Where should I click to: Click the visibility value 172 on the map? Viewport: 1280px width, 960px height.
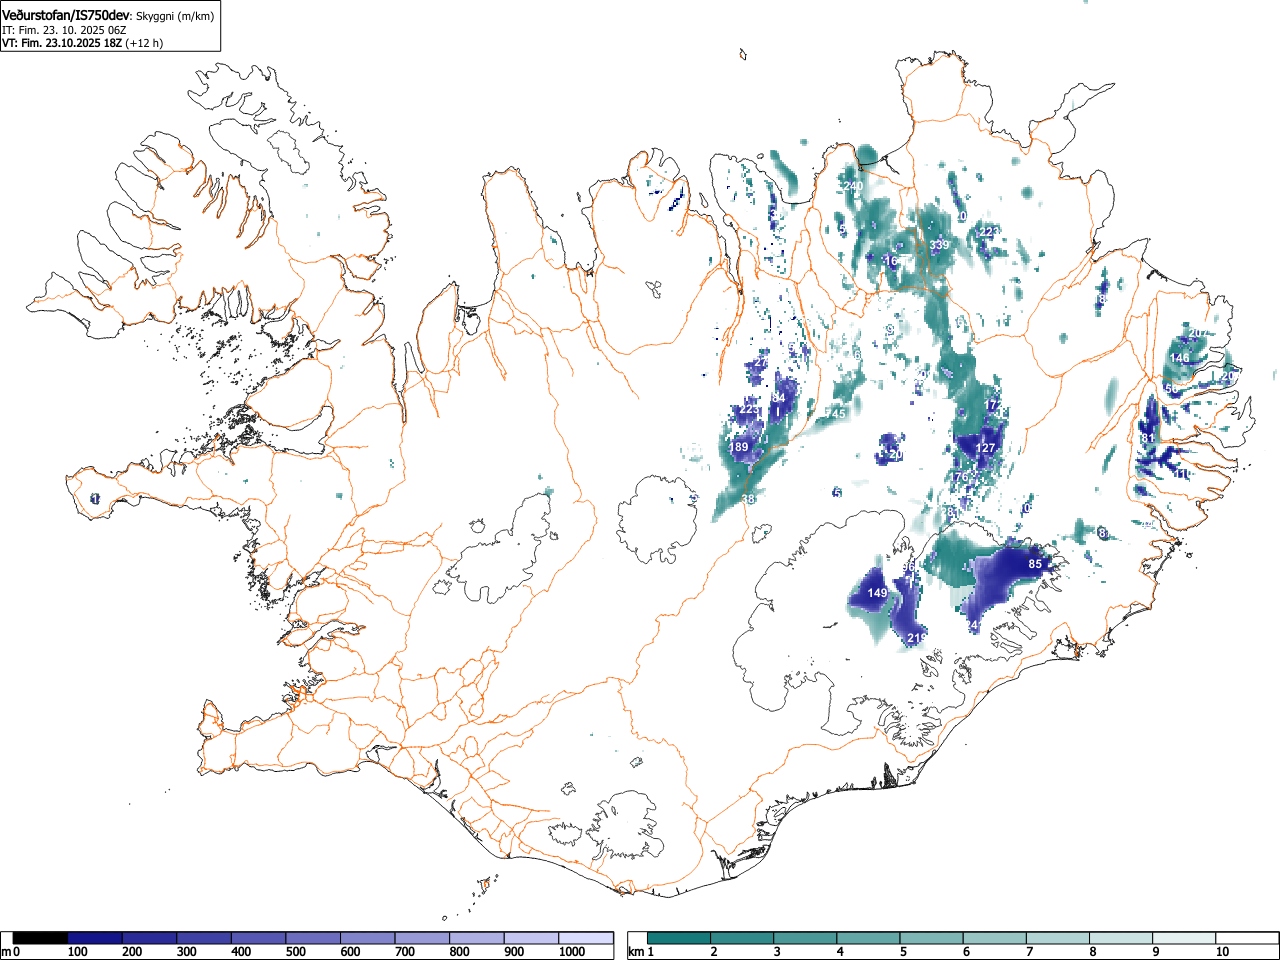[995, 405]
